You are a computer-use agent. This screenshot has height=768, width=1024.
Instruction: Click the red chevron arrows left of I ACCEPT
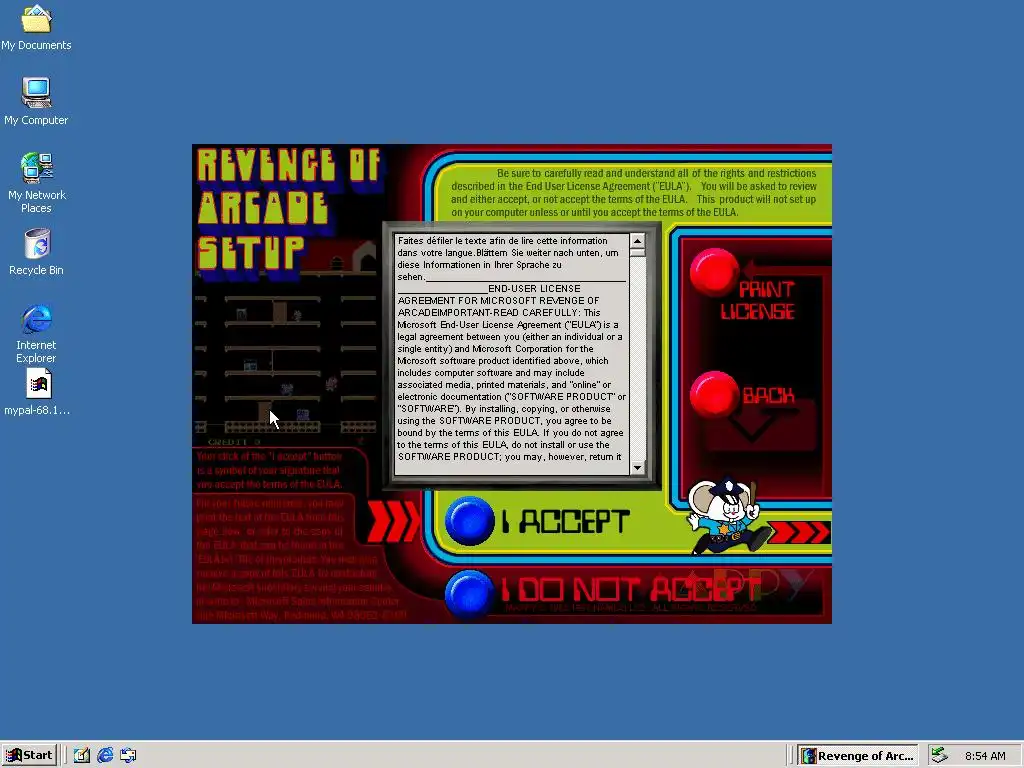coord(392,520)
